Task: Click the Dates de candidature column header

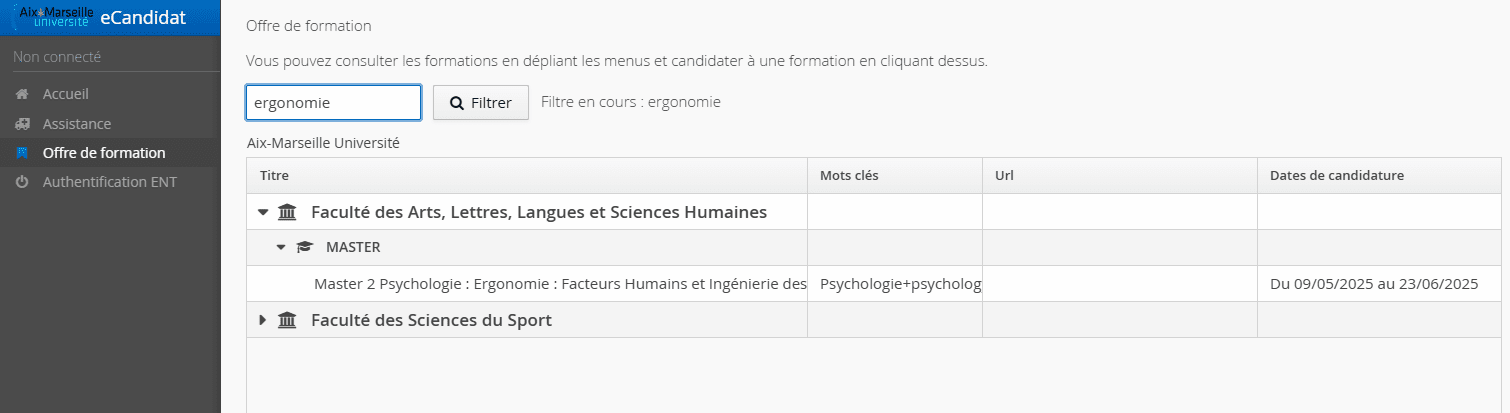Action: click(x=1336, y=175)
